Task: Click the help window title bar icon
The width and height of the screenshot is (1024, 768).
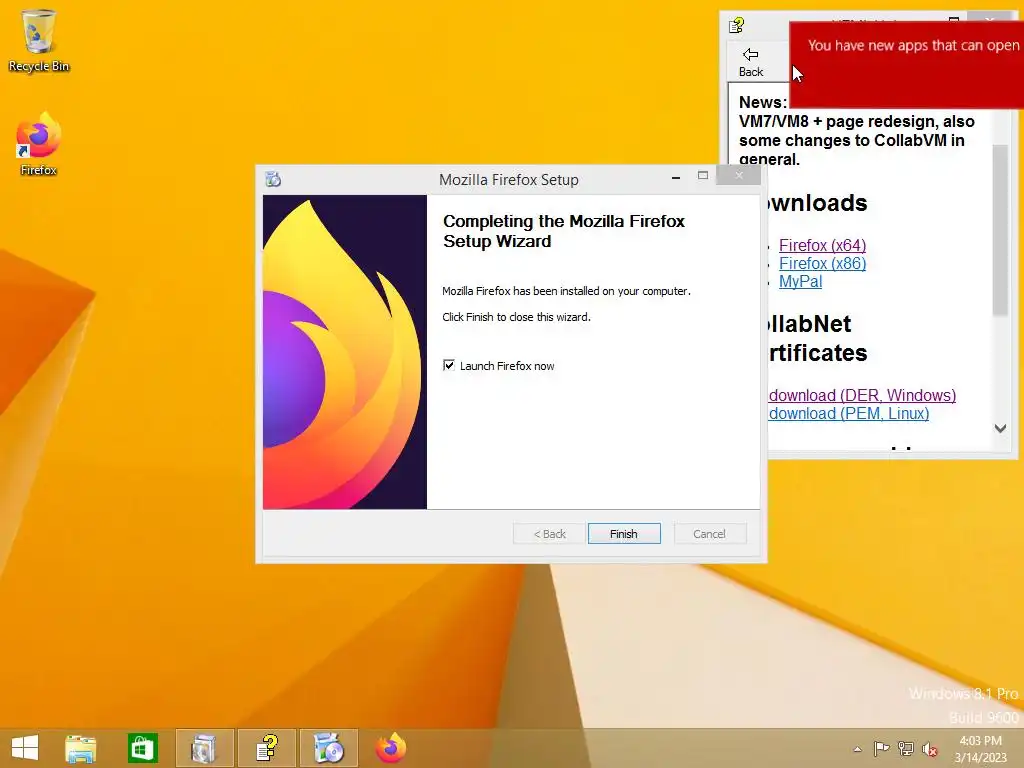Action: [737, 25]
